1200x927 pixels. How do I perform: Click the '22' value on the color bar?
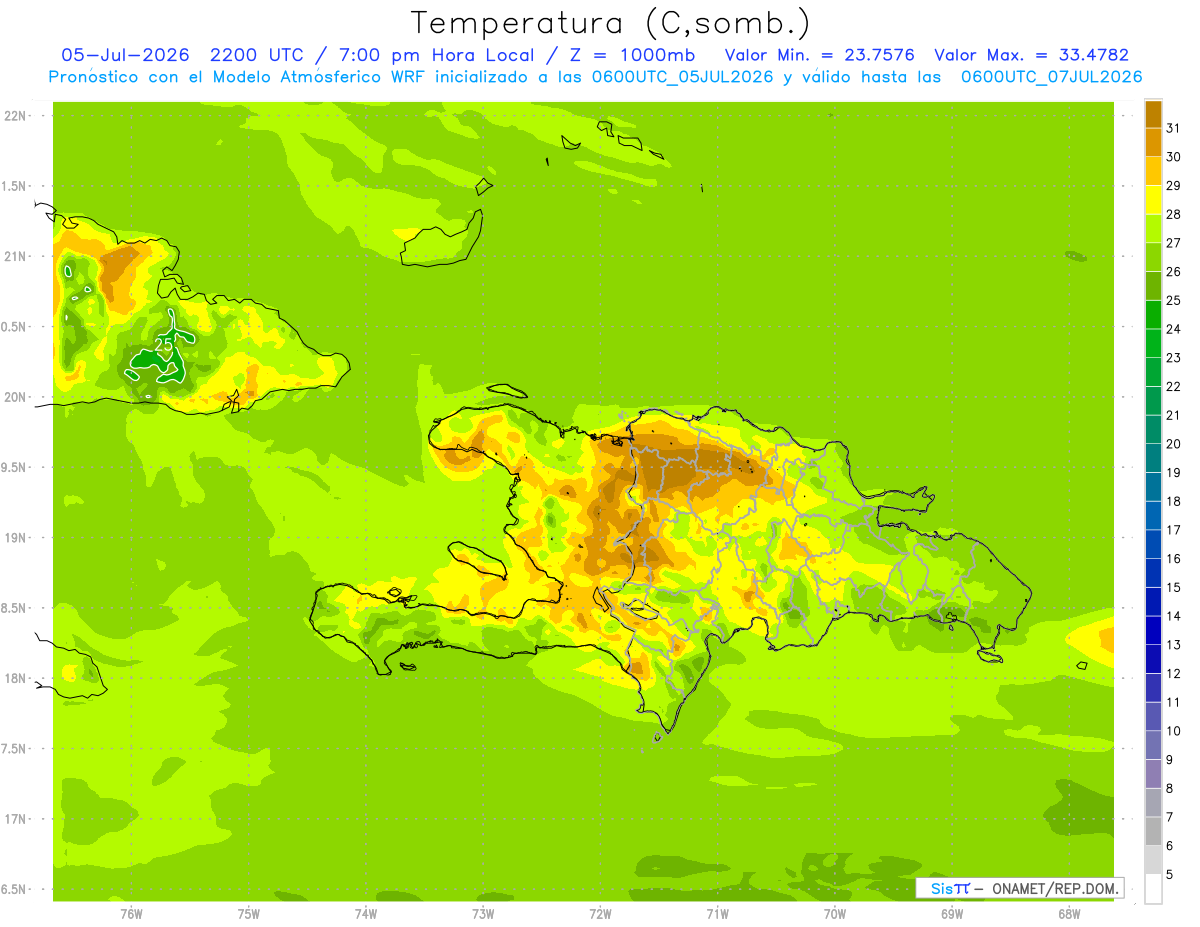click(1173, 386)
